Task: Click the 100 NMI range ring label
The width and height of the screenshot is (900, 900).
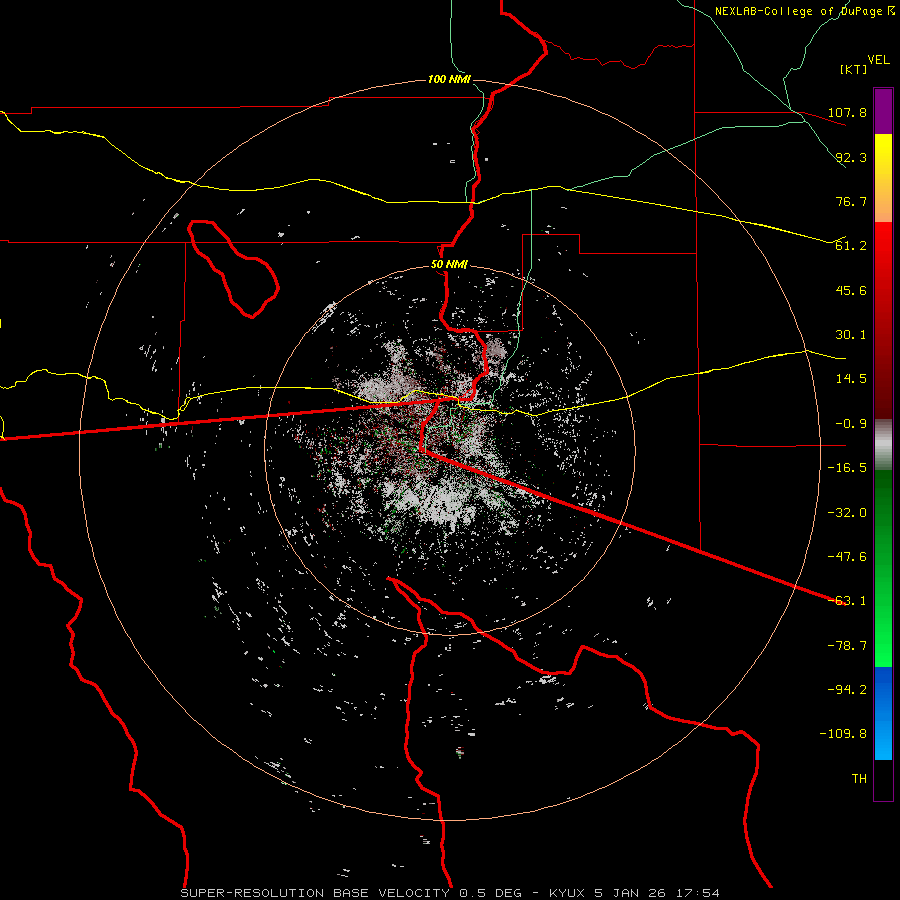Action: click(x=449, y=79)
